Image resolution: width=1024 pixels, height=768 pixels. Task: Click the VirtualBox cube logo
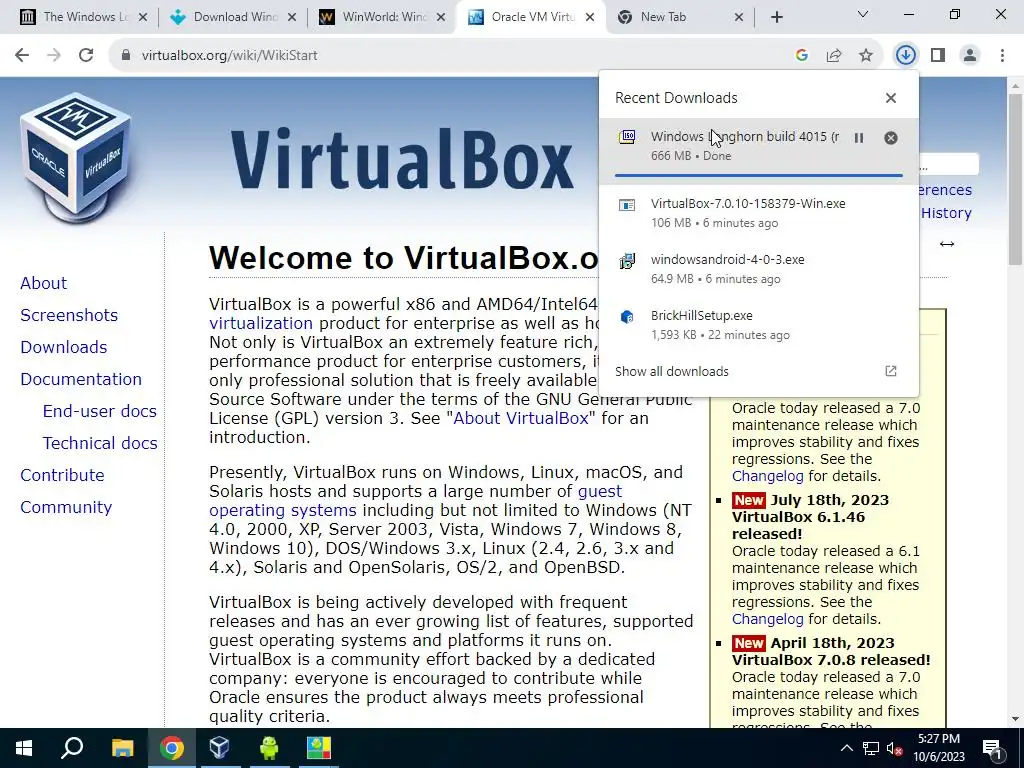[75, 158]
